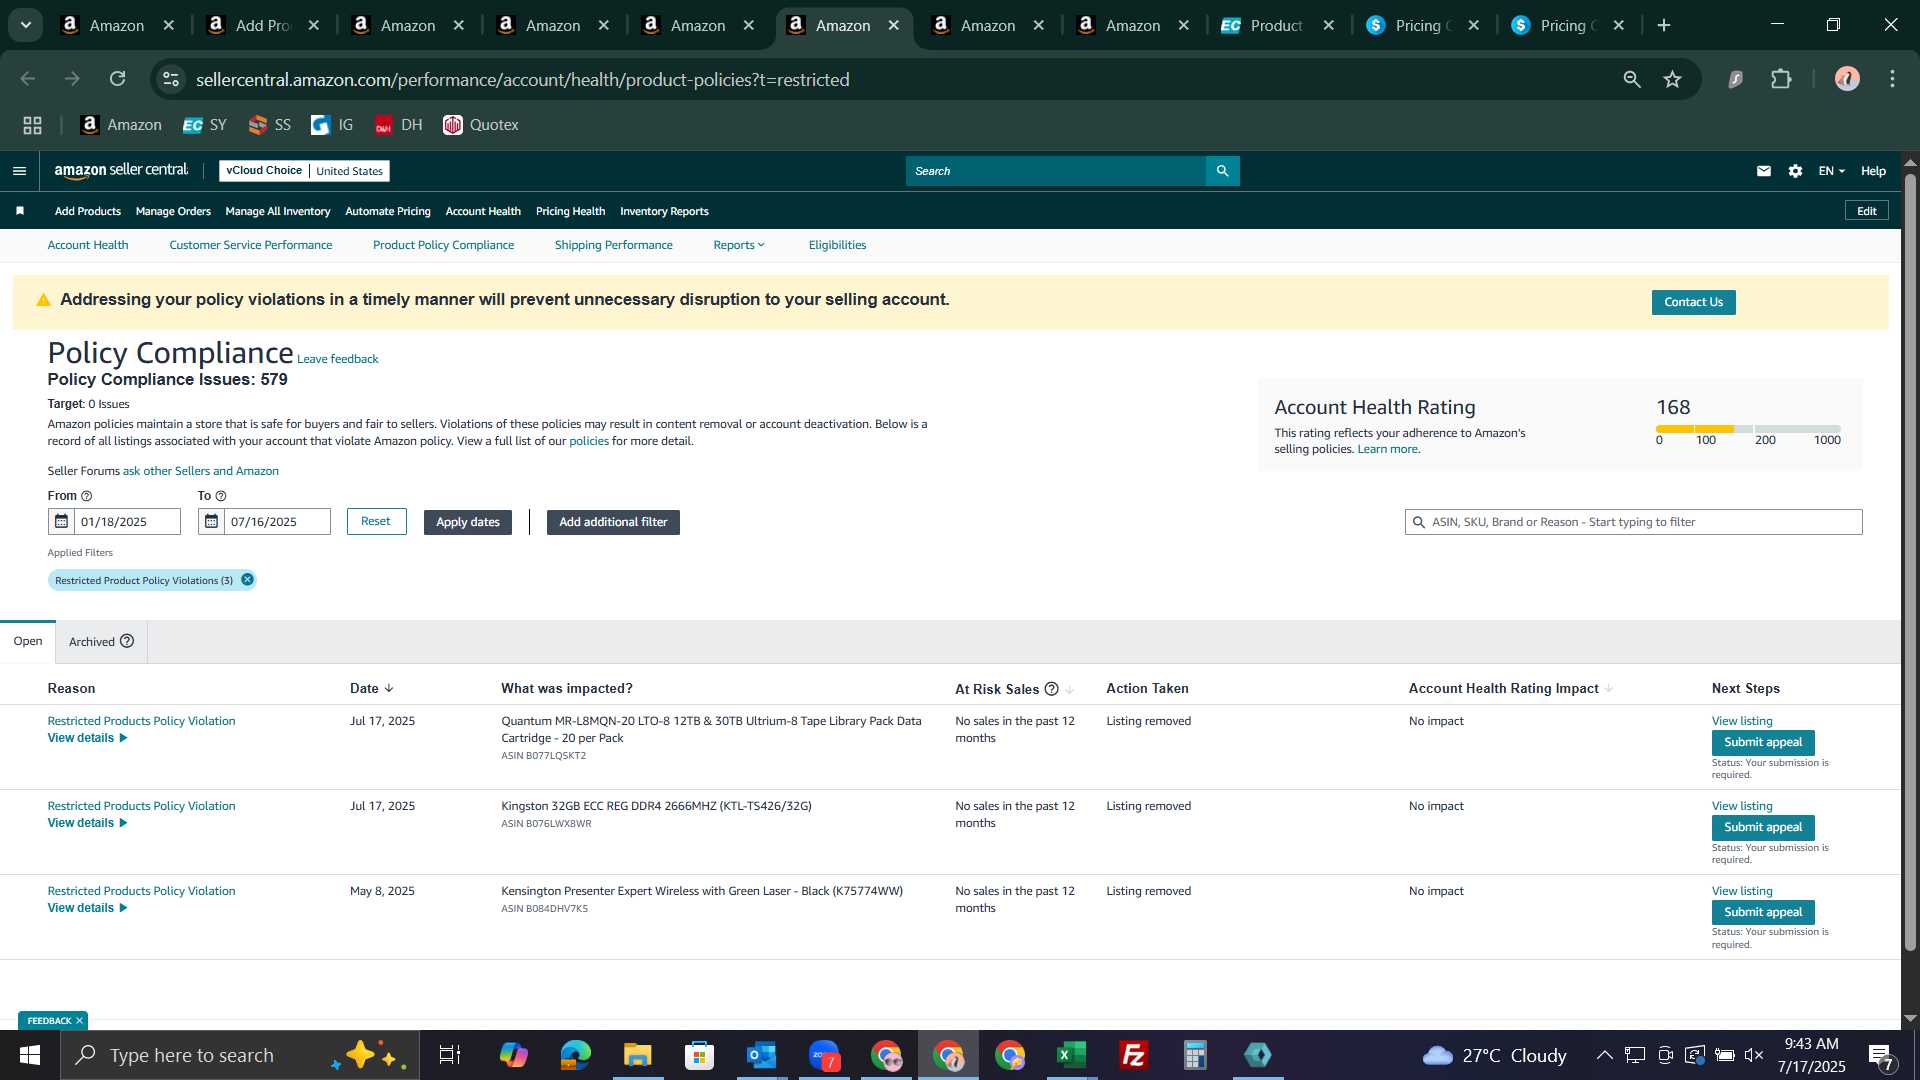Image resolution: width=1920 pixels, height=1080 pixels.
Task: Show hidden system tray icons chevron
Action: (1604, 1055)
